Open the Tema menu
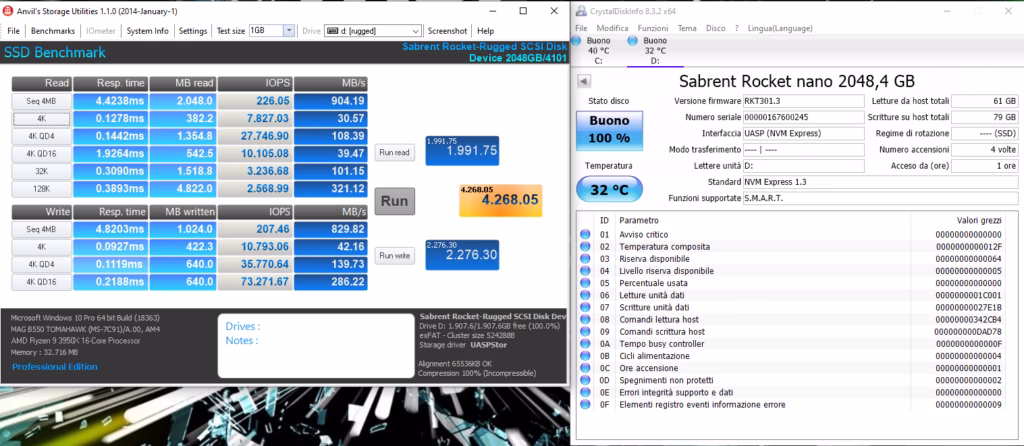This screenshot has height=446, width=1024. 687,28
